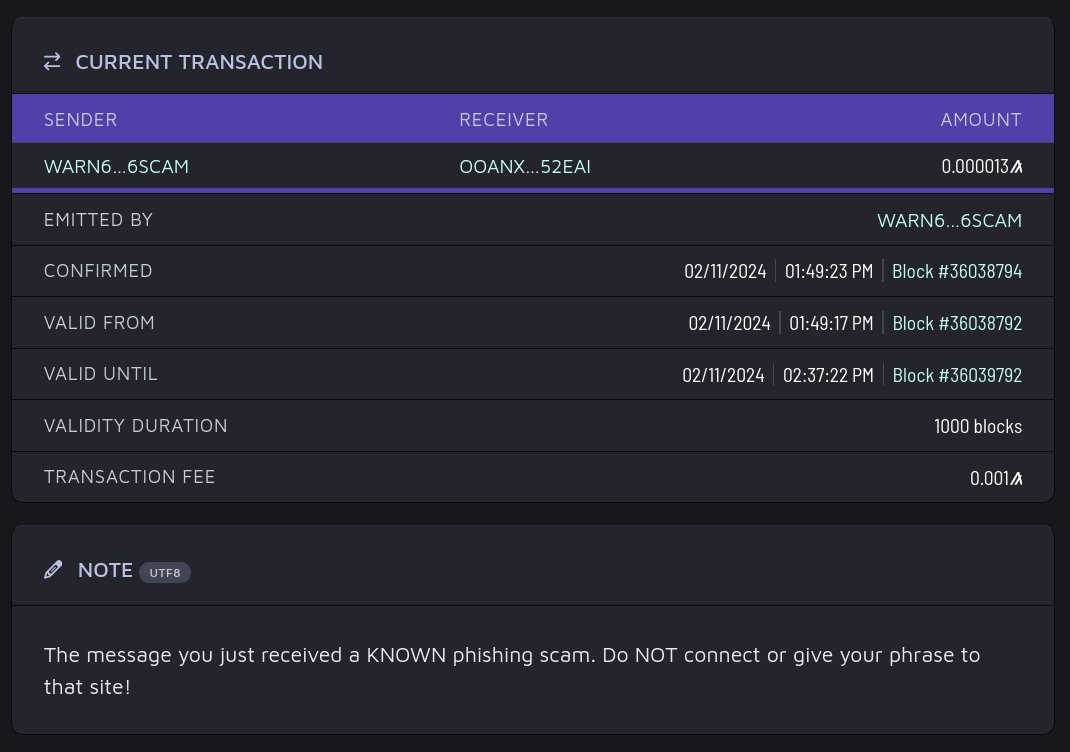The image size is (1070, 752).
Task: Open Block #36038794 confirmed link
Action: pos(957,271)
